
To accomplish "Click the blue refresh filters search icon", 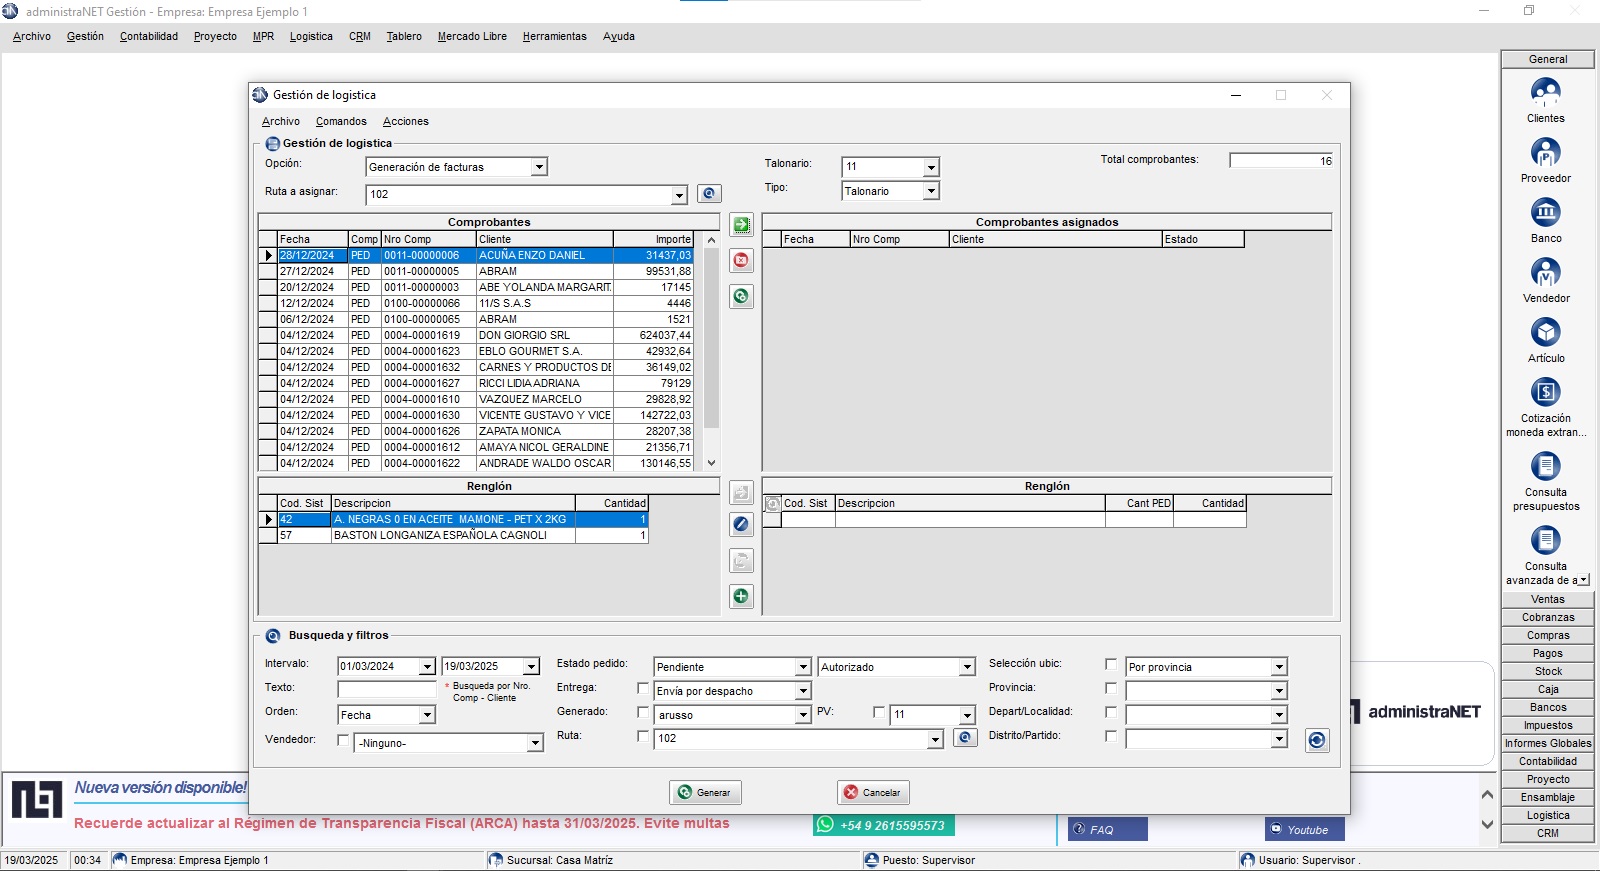I will tap(1317, 740).
